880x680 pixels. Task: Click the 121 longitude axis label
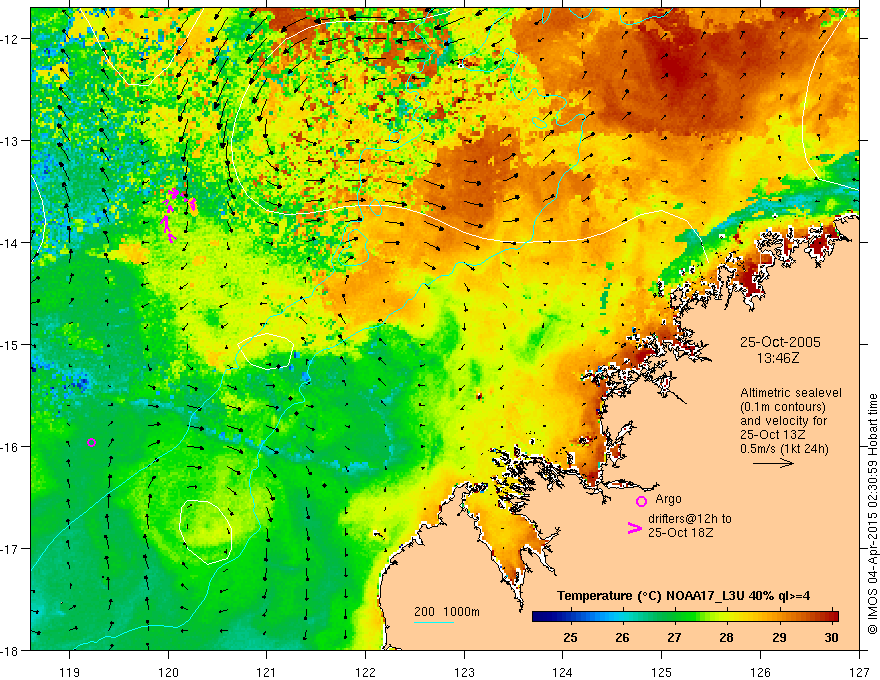pyautogui.click(x=267, y=672)
